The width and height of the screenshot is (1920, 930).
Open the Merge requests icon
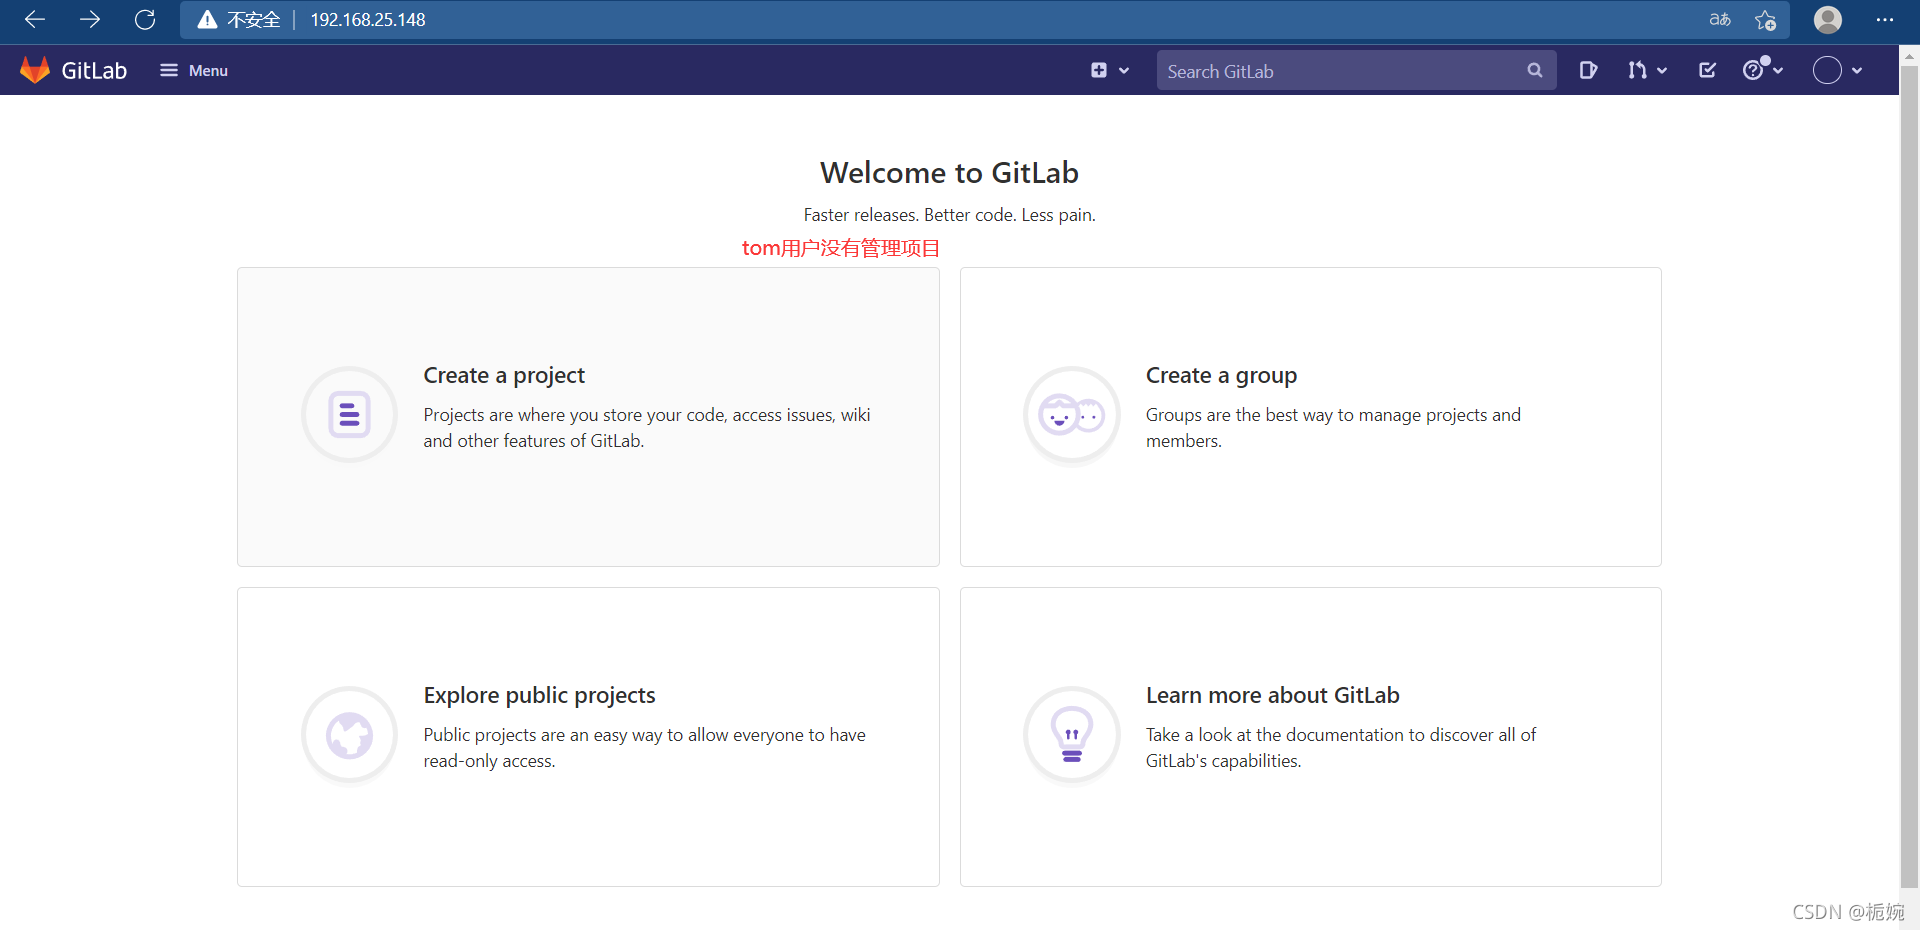point(1637,70)
